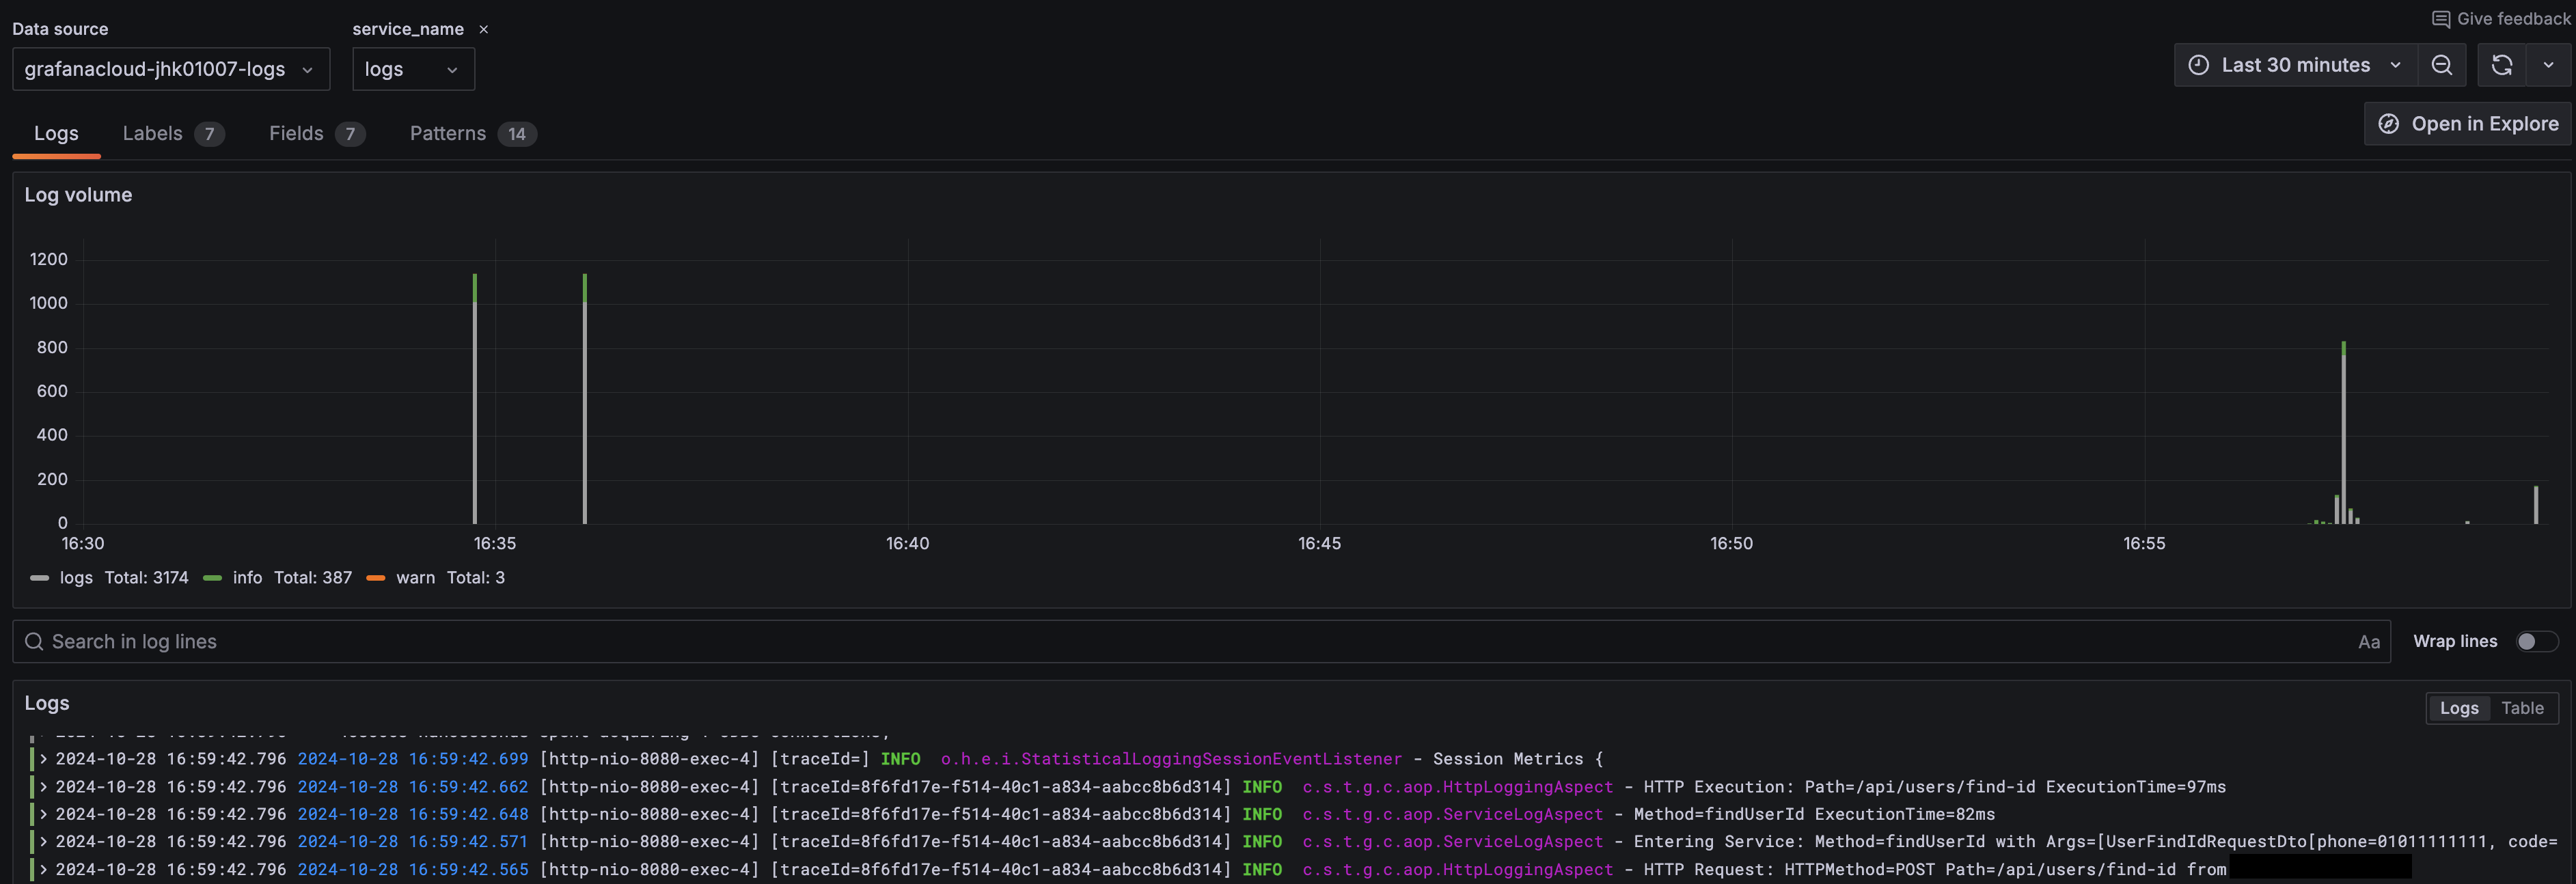This screenshot has width=2576, height=884.
Task: Click the zoom out time range icon
Action: click(x=2441, y=65)
